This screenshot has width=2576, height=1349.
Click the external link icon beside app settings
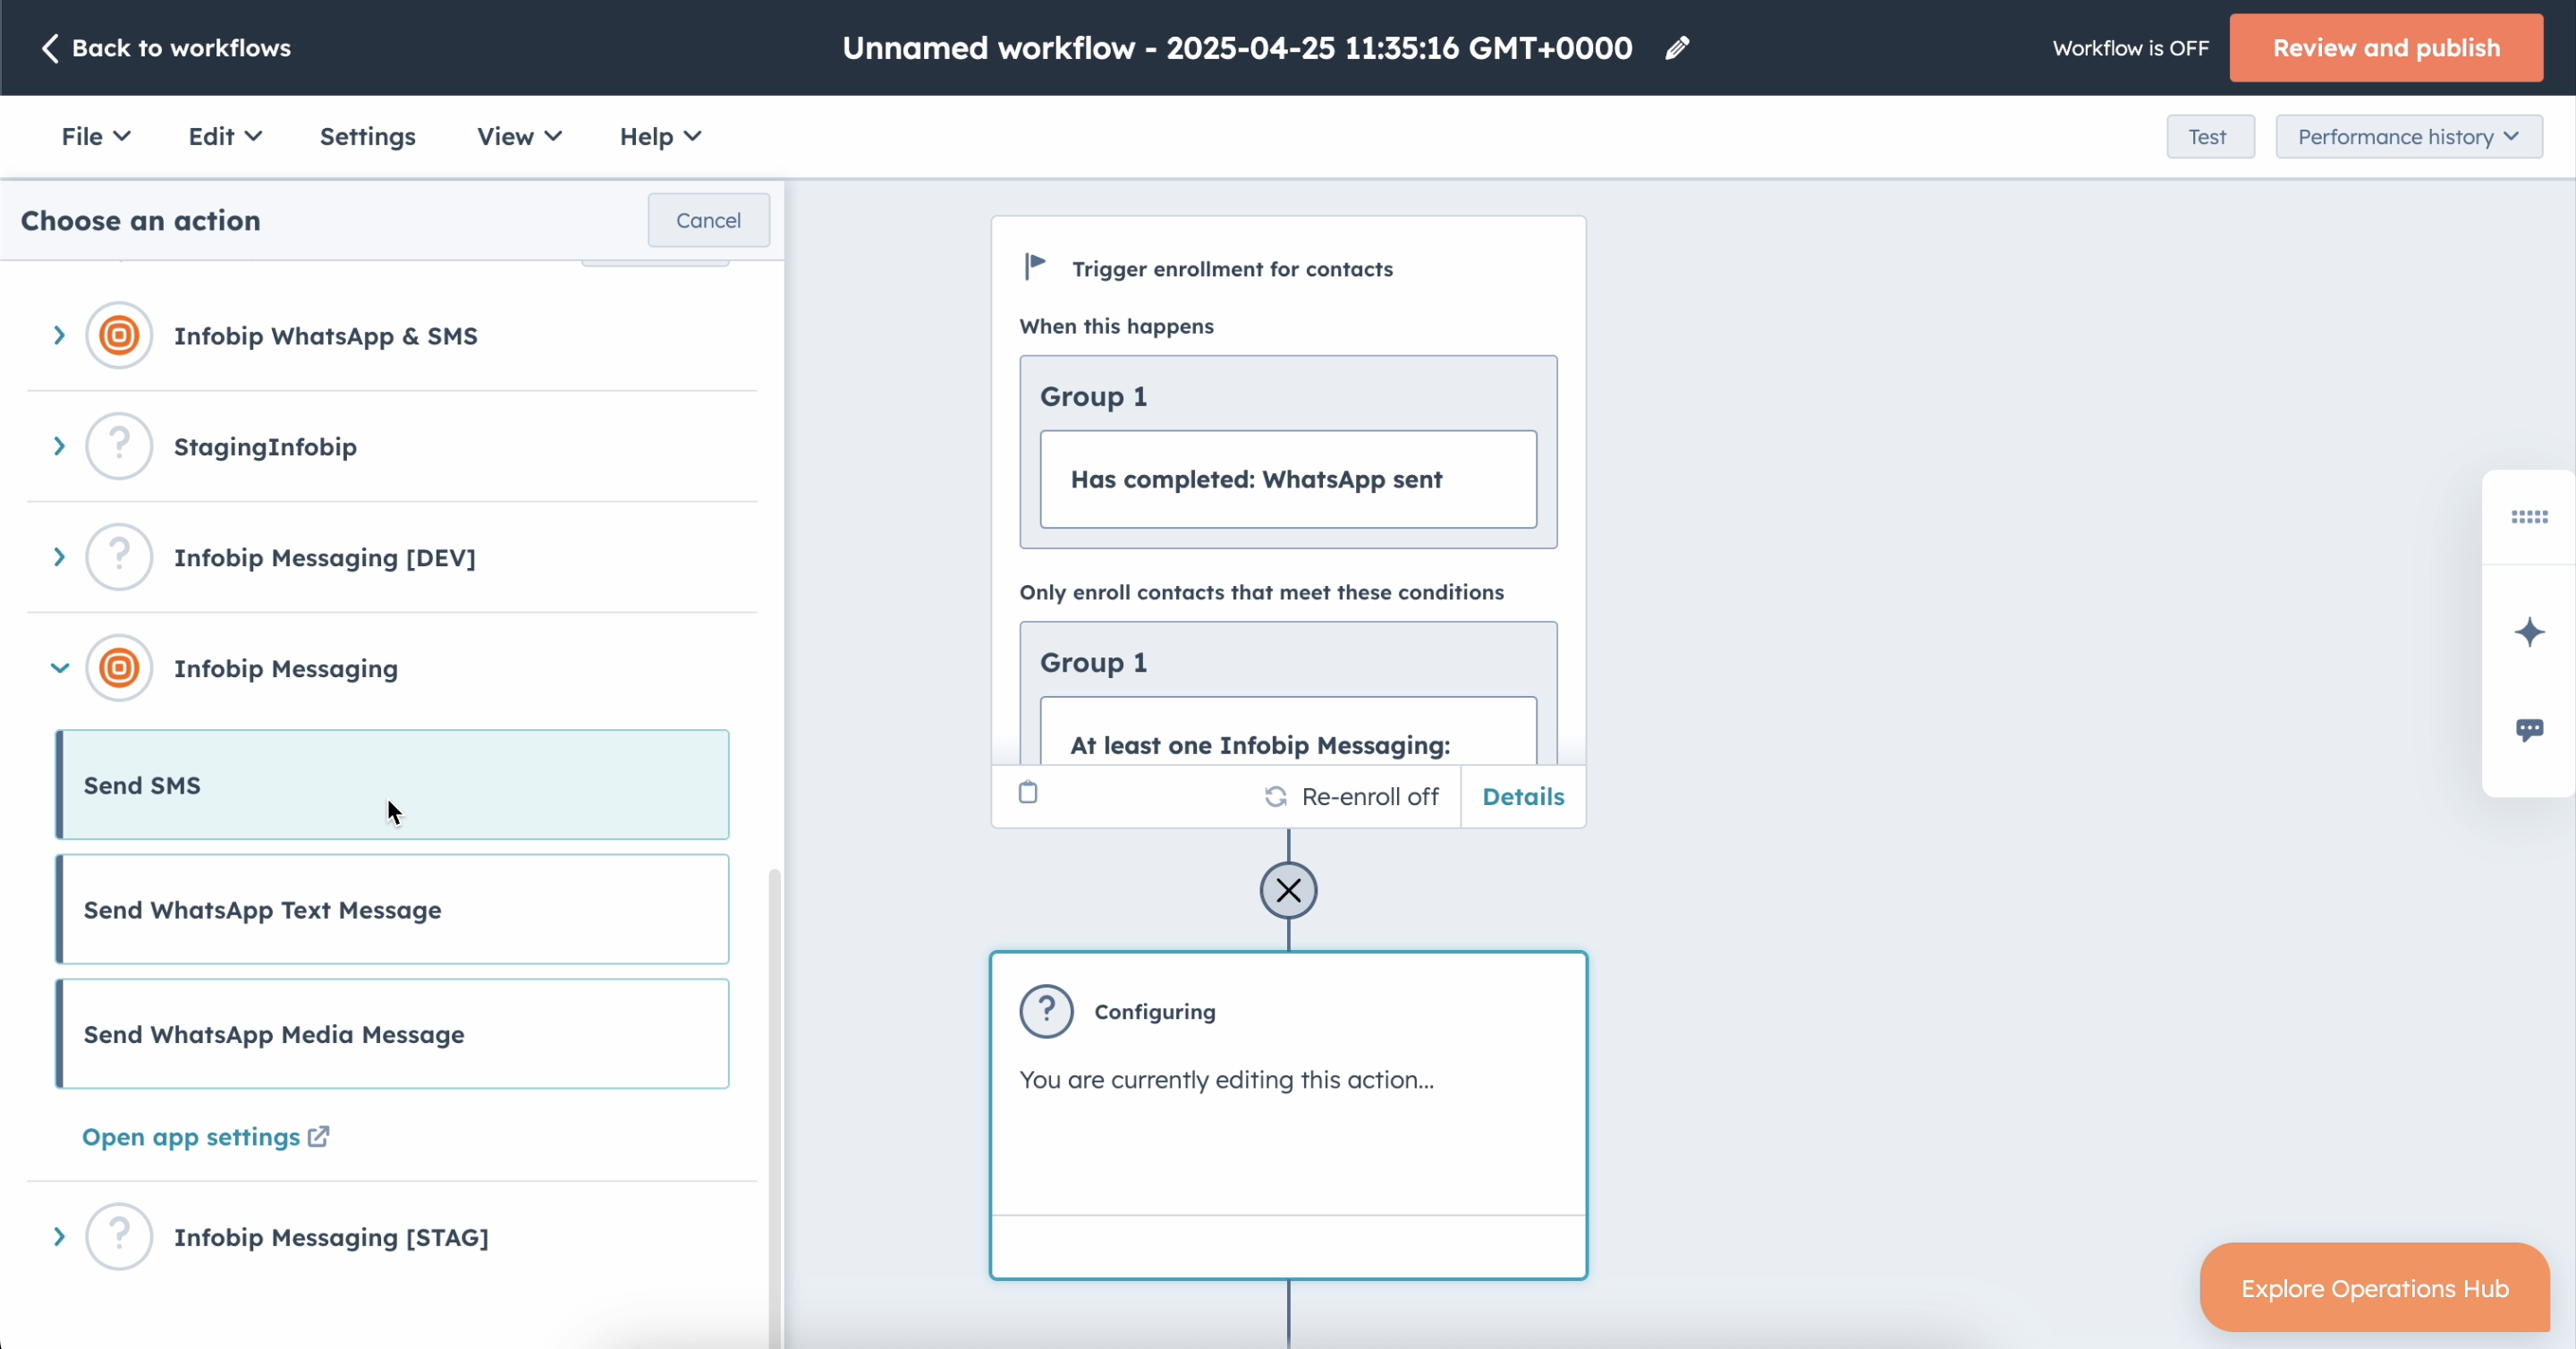pos(319,1137)
